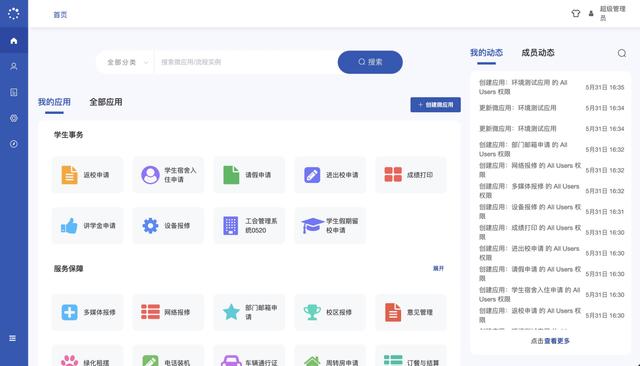This screenshot has height=366, width=640.
Task: Switch to the 我的应用 tab
Action: [x=54, y=102]
